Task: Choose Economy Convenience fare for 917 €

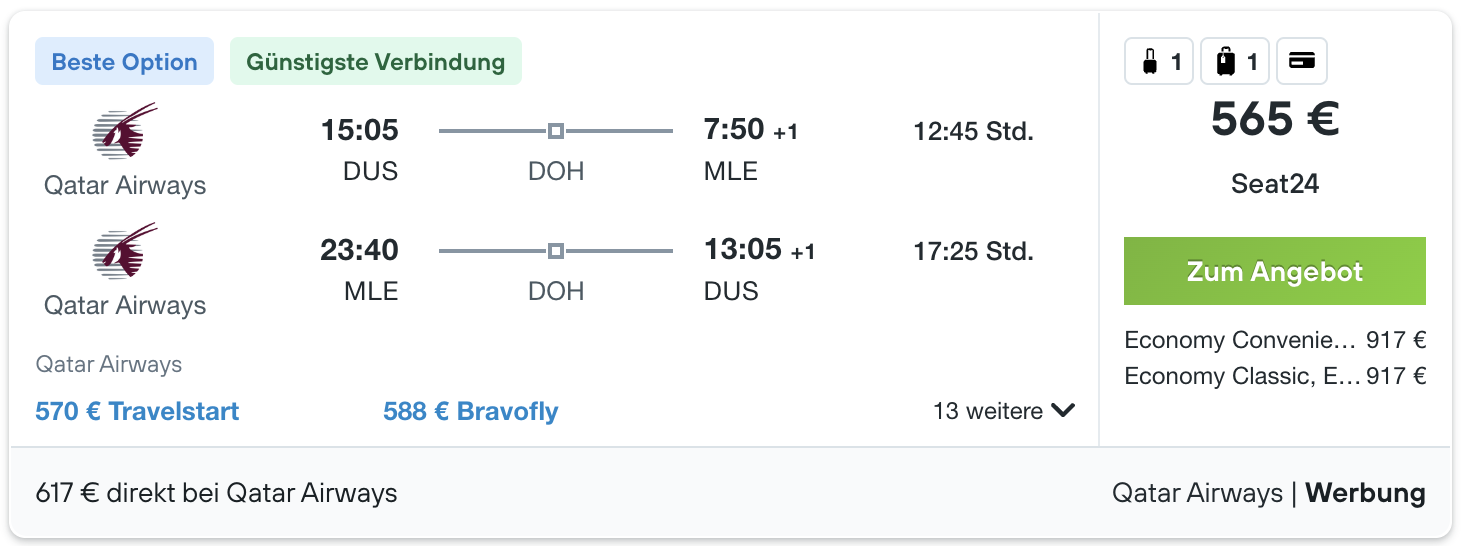Action: click(x=1275, y=340)
